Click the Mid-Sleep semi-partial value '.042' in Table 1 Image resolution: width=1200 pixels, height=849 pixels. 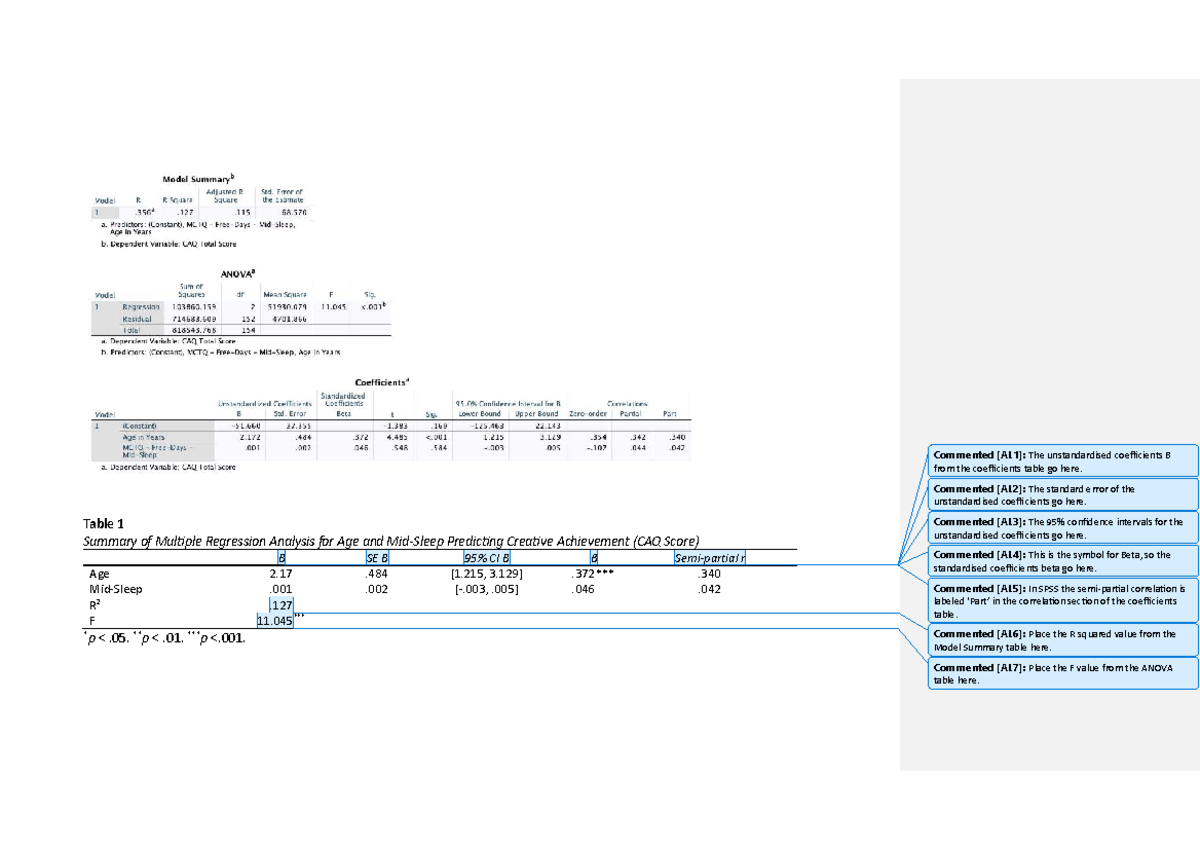point(709,589)
